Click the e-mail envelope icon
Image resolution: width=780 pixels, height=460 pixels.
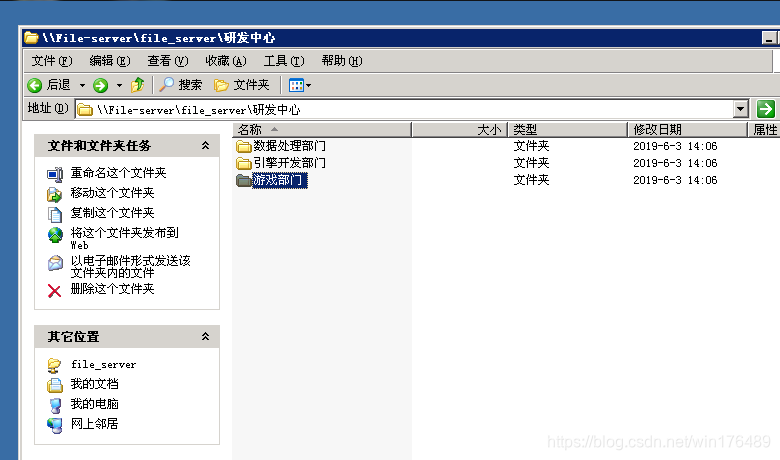pyautogui.click(x=55, y=263)
